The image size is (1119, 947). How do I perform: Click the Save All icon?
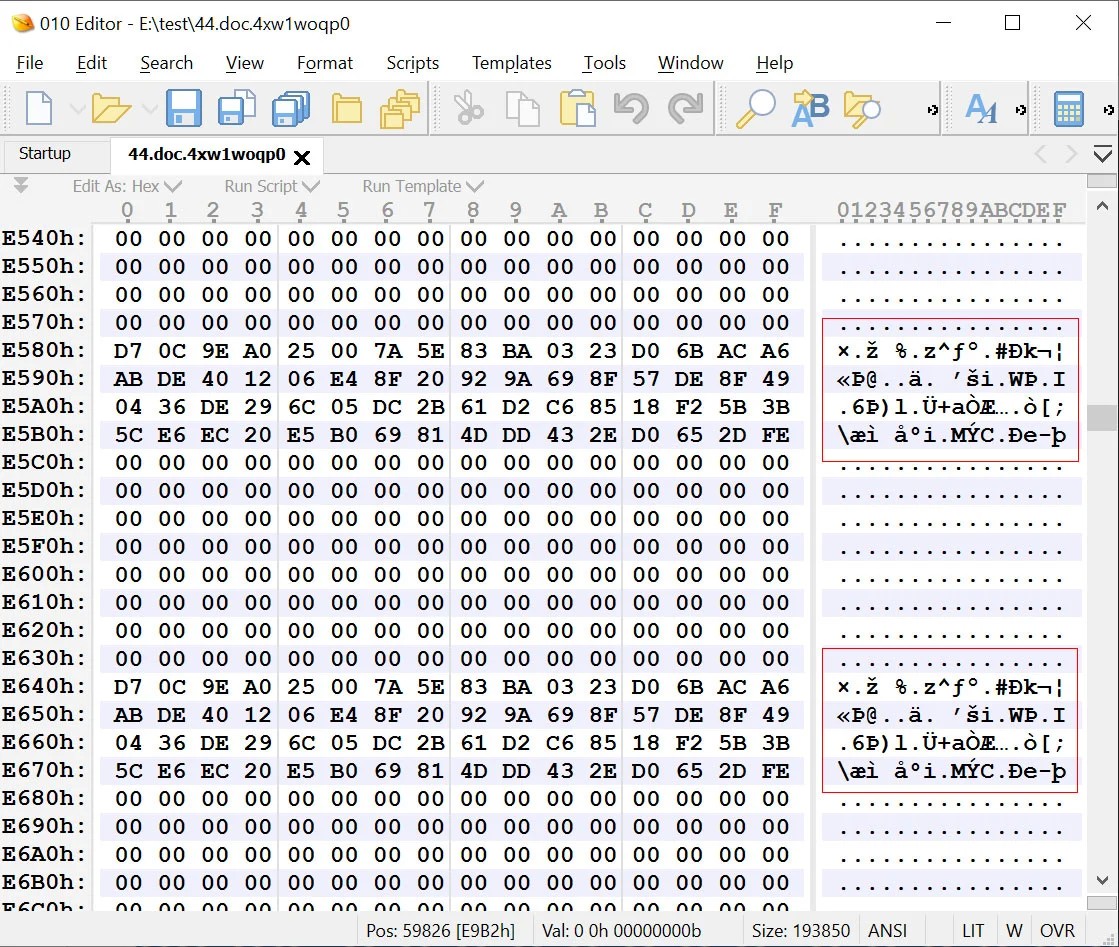[290, 108]
